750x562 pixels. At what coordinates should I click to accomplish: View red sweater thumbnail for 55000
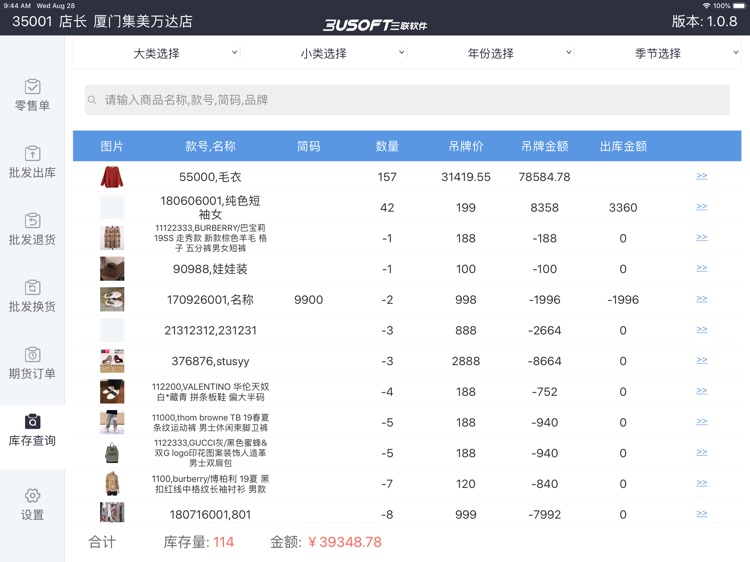(x=112, y=176)
